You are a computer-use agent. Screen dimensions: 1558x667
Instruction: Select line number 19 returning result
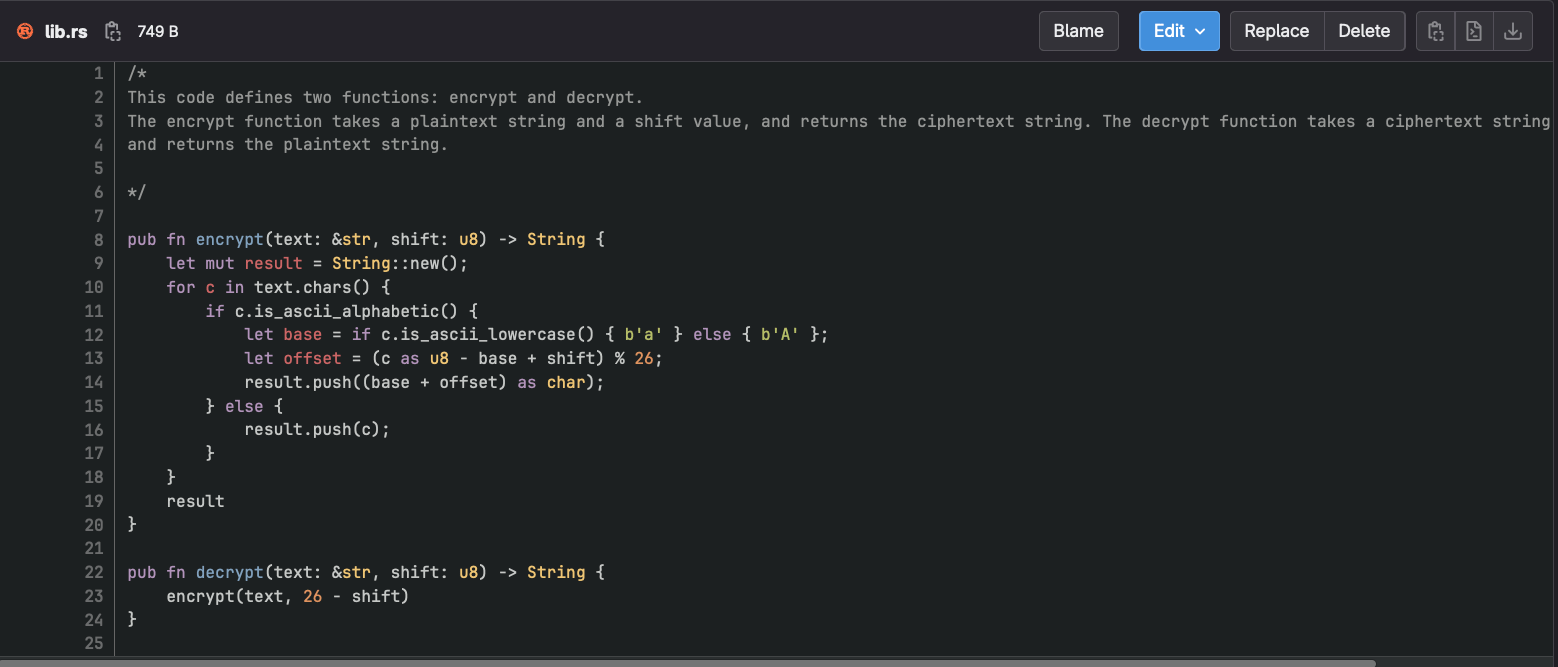click(x=93, y=501)
